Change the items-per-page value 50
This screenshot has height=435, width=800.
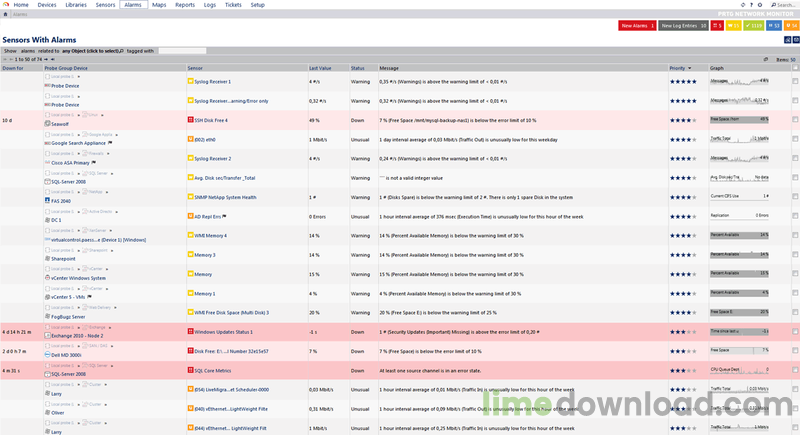click(x=792, y=59)
